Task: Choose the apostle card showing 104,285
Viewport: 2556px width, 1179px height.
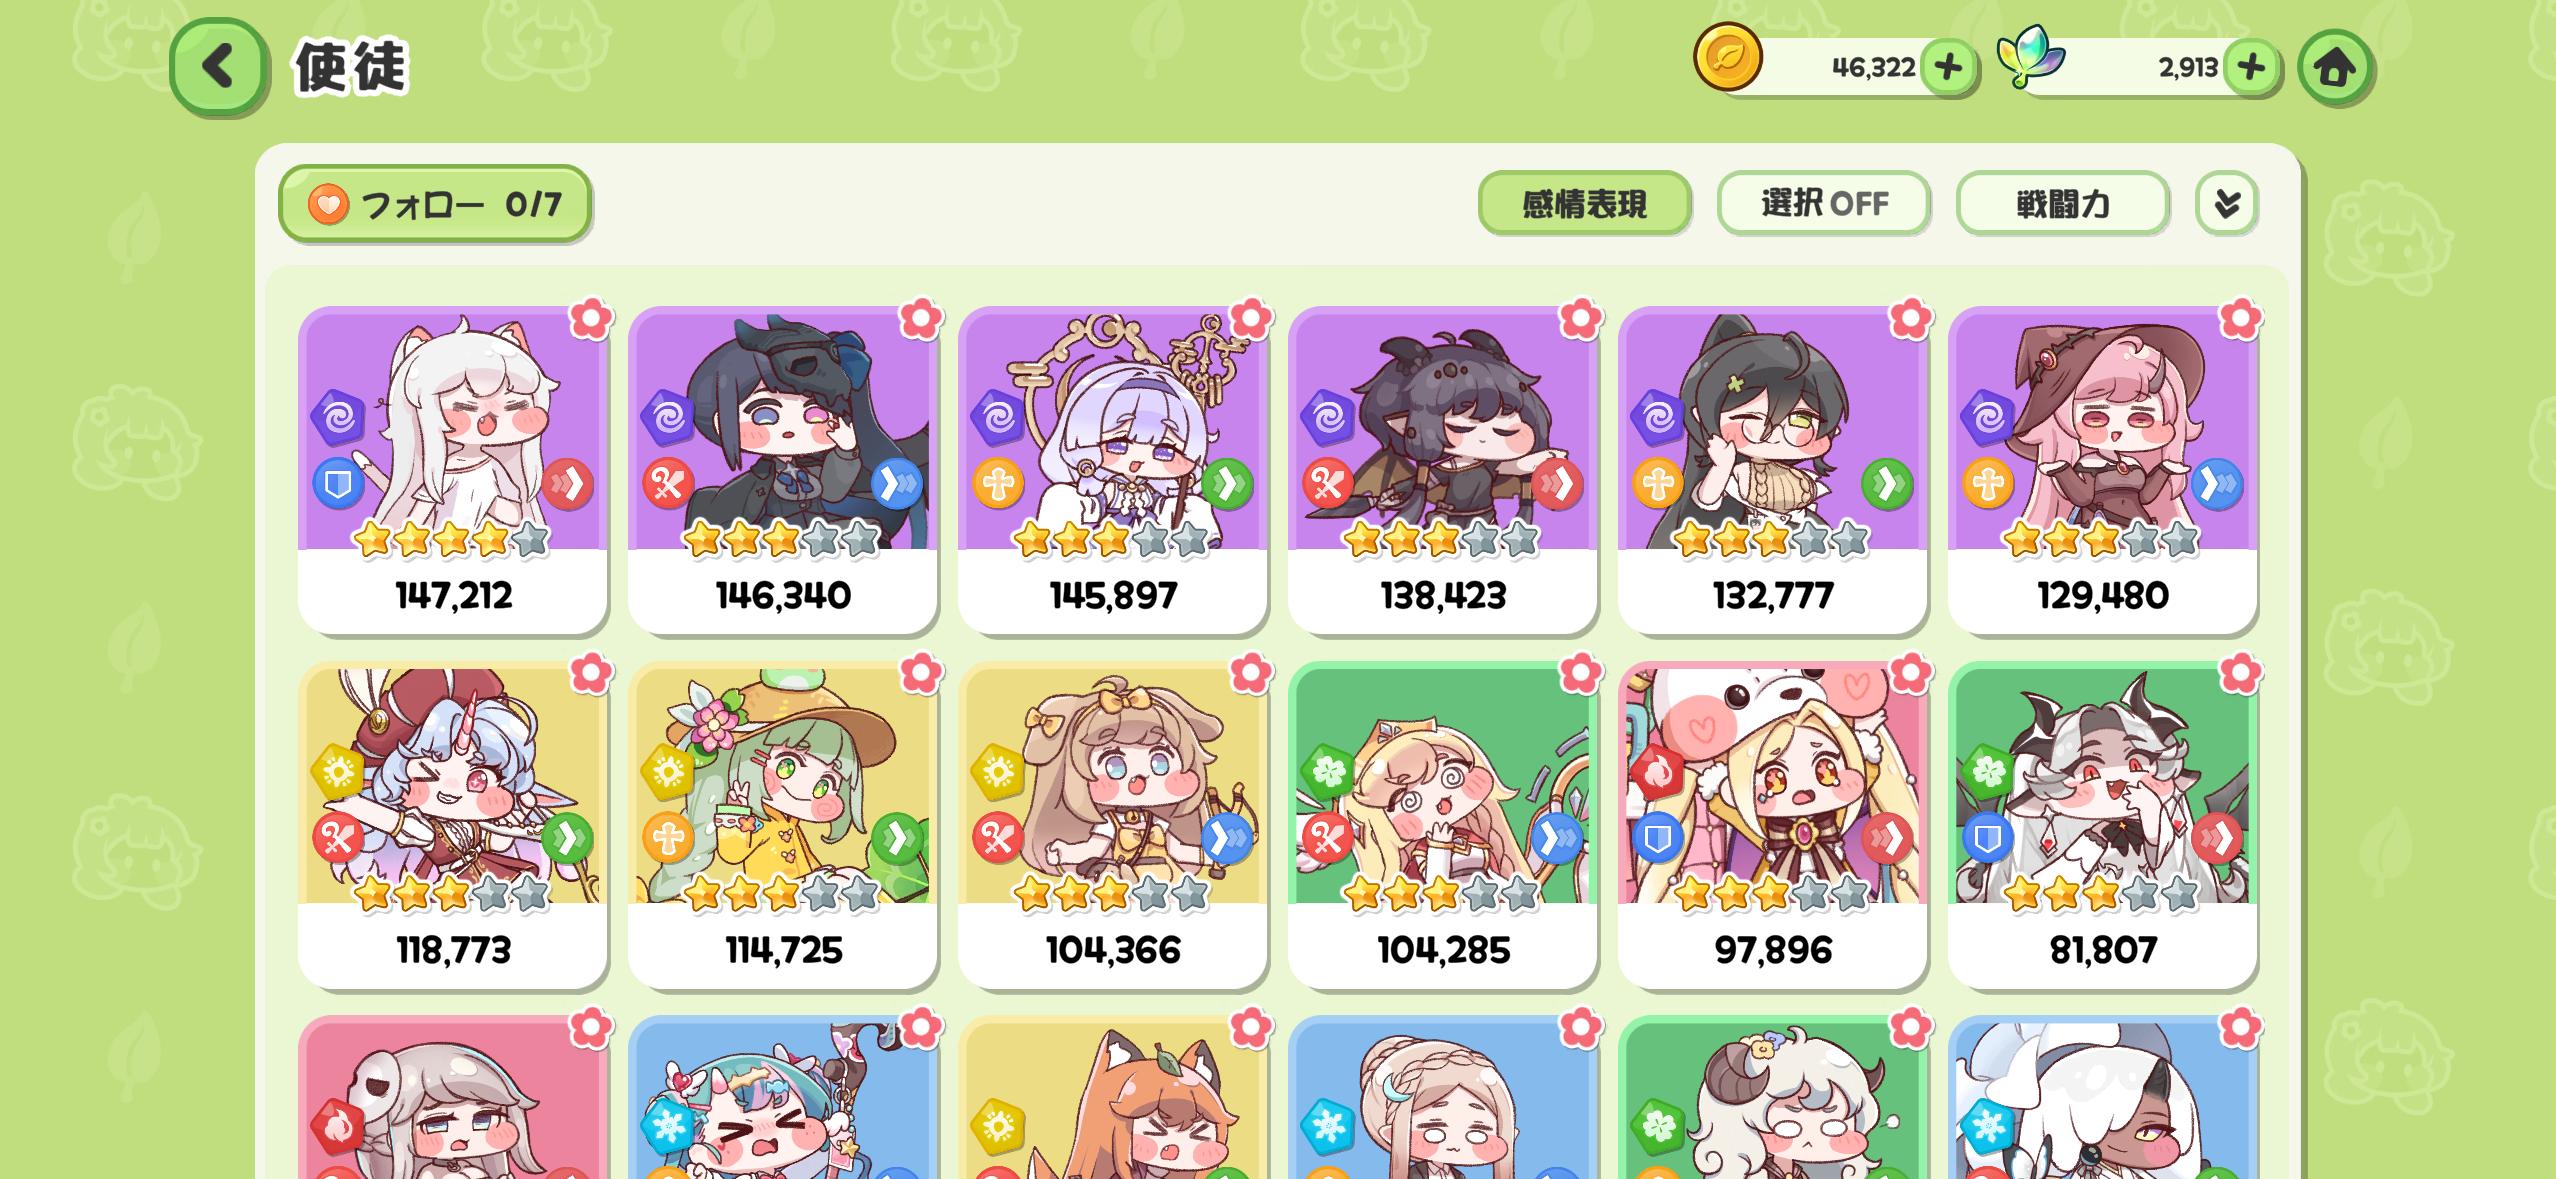Action: 1442,825
